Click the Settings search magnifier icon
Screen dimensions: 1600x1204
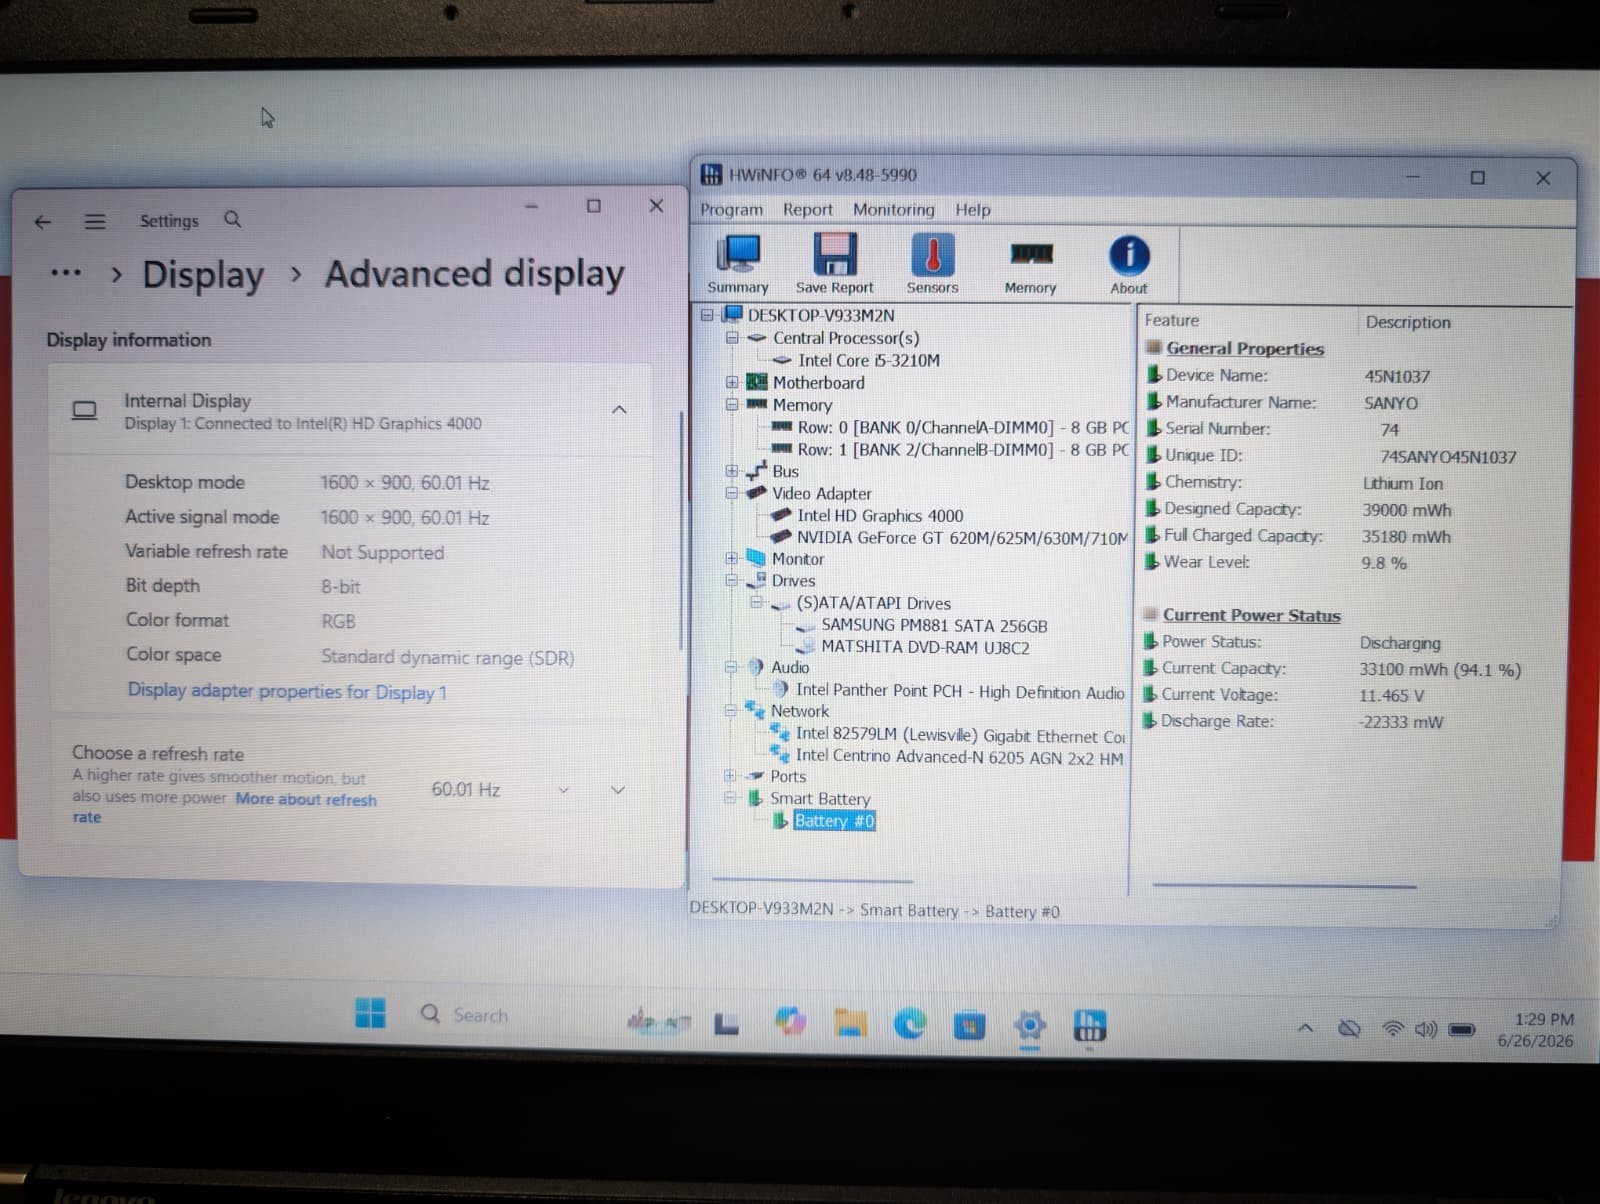(x=233, y=219)
